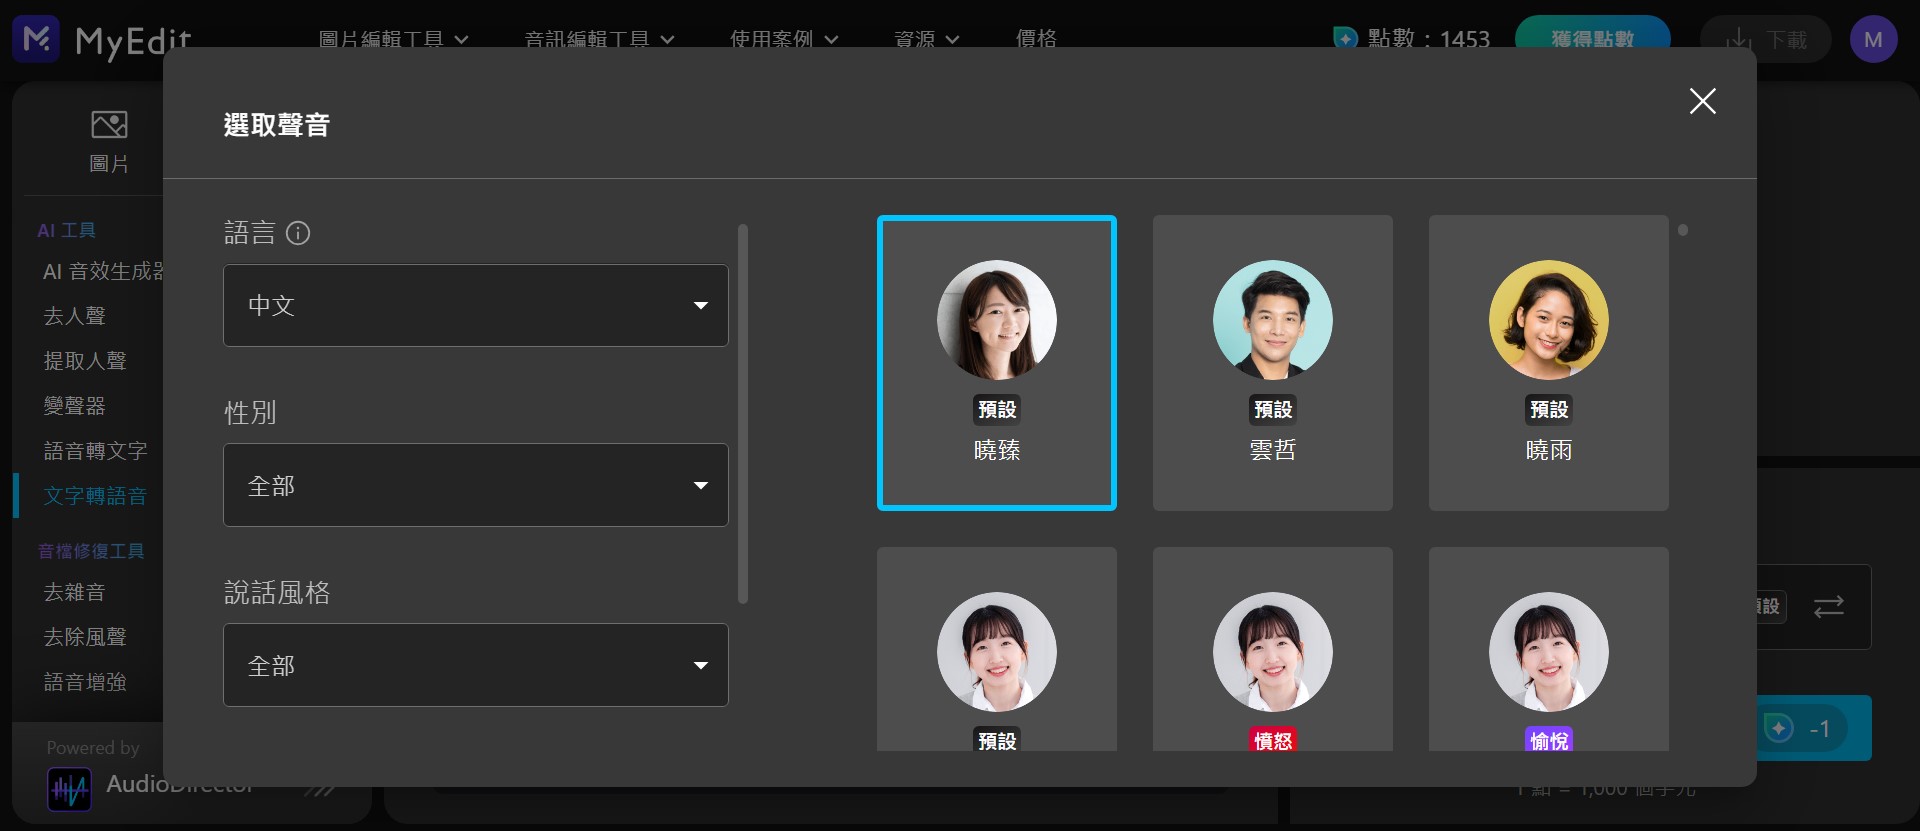Open AI 音效生成器 in sidebar
Image resolution: width=1920 pixels, height=831 pixels.
click(103, 271)
